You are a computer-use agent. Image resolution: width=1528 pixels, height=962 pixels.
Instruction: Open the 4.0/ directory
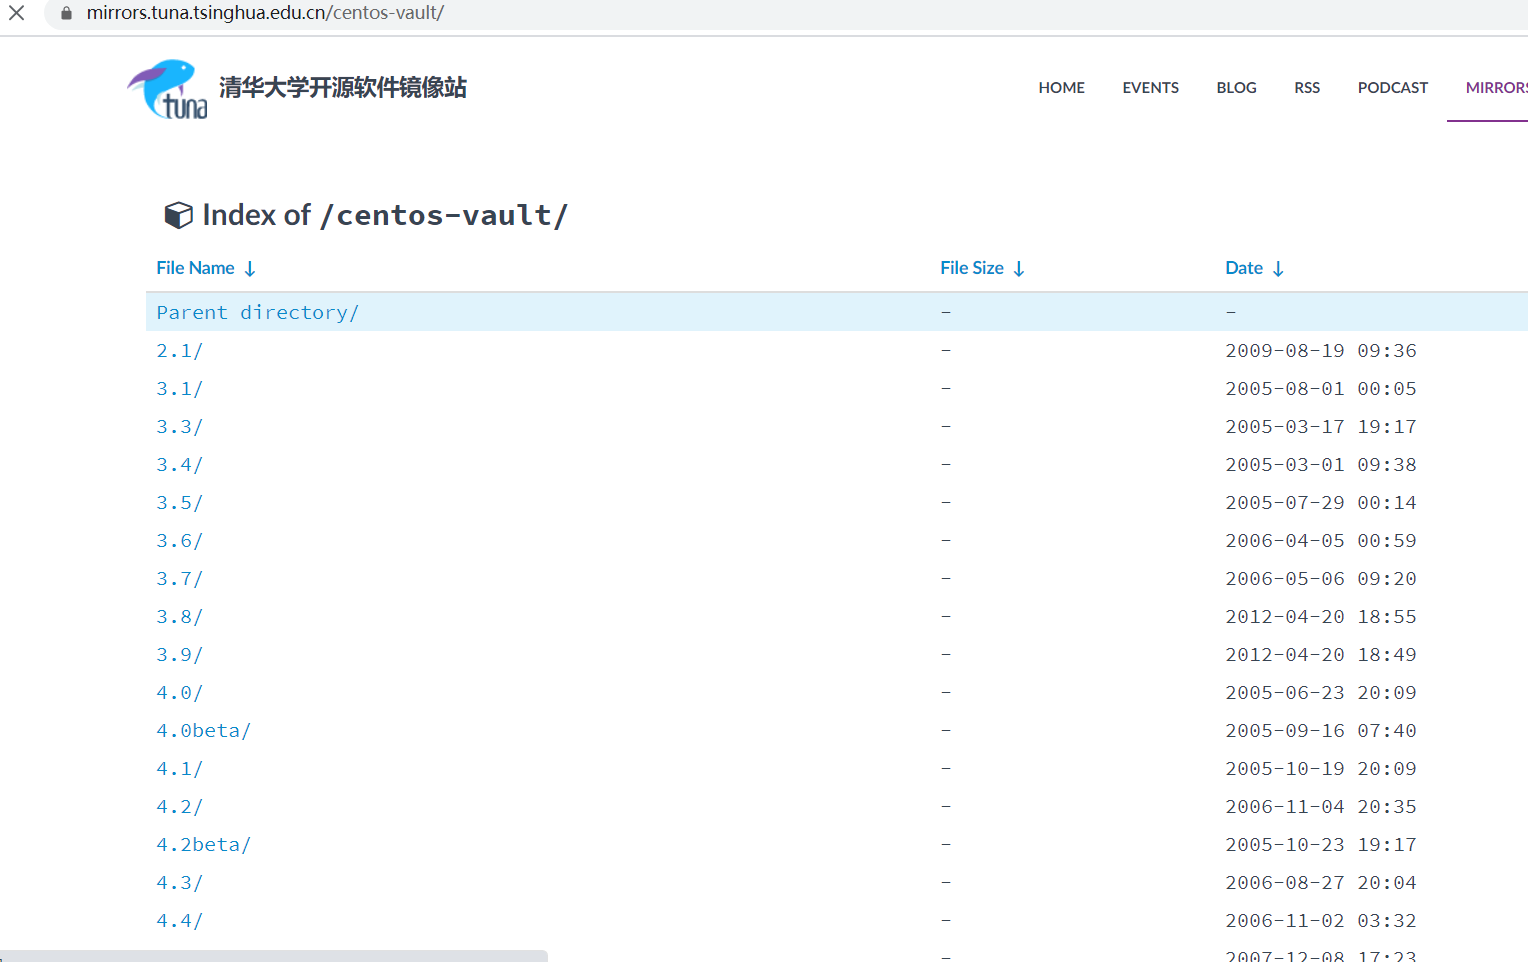pyautogui.click(x=179, y=693)
